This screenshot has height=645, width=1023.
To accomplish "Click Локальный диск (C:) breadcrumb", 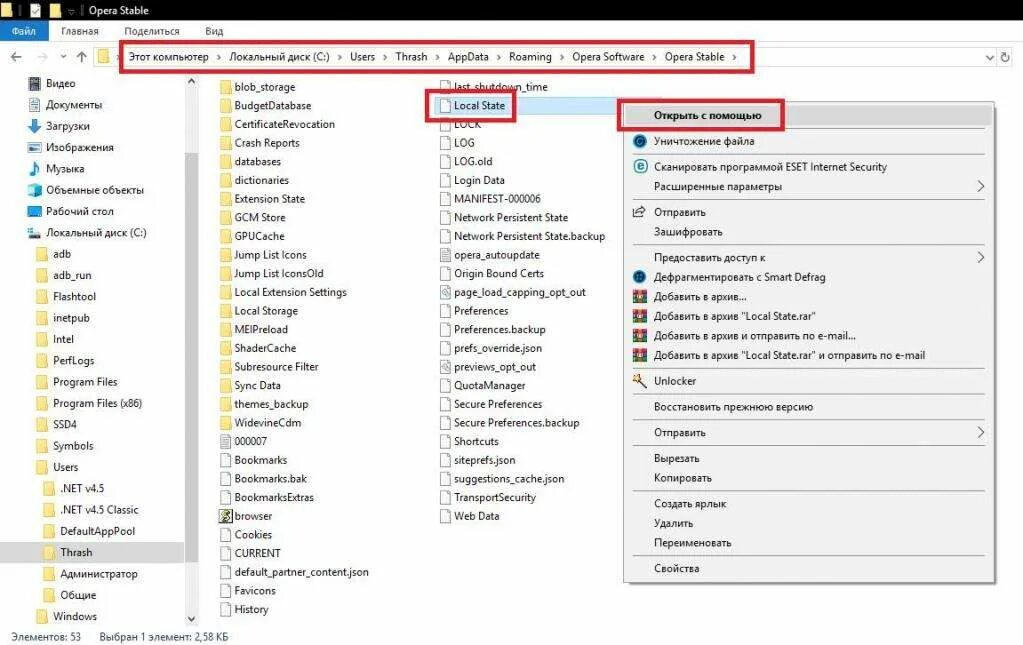I will pos(279,57).
